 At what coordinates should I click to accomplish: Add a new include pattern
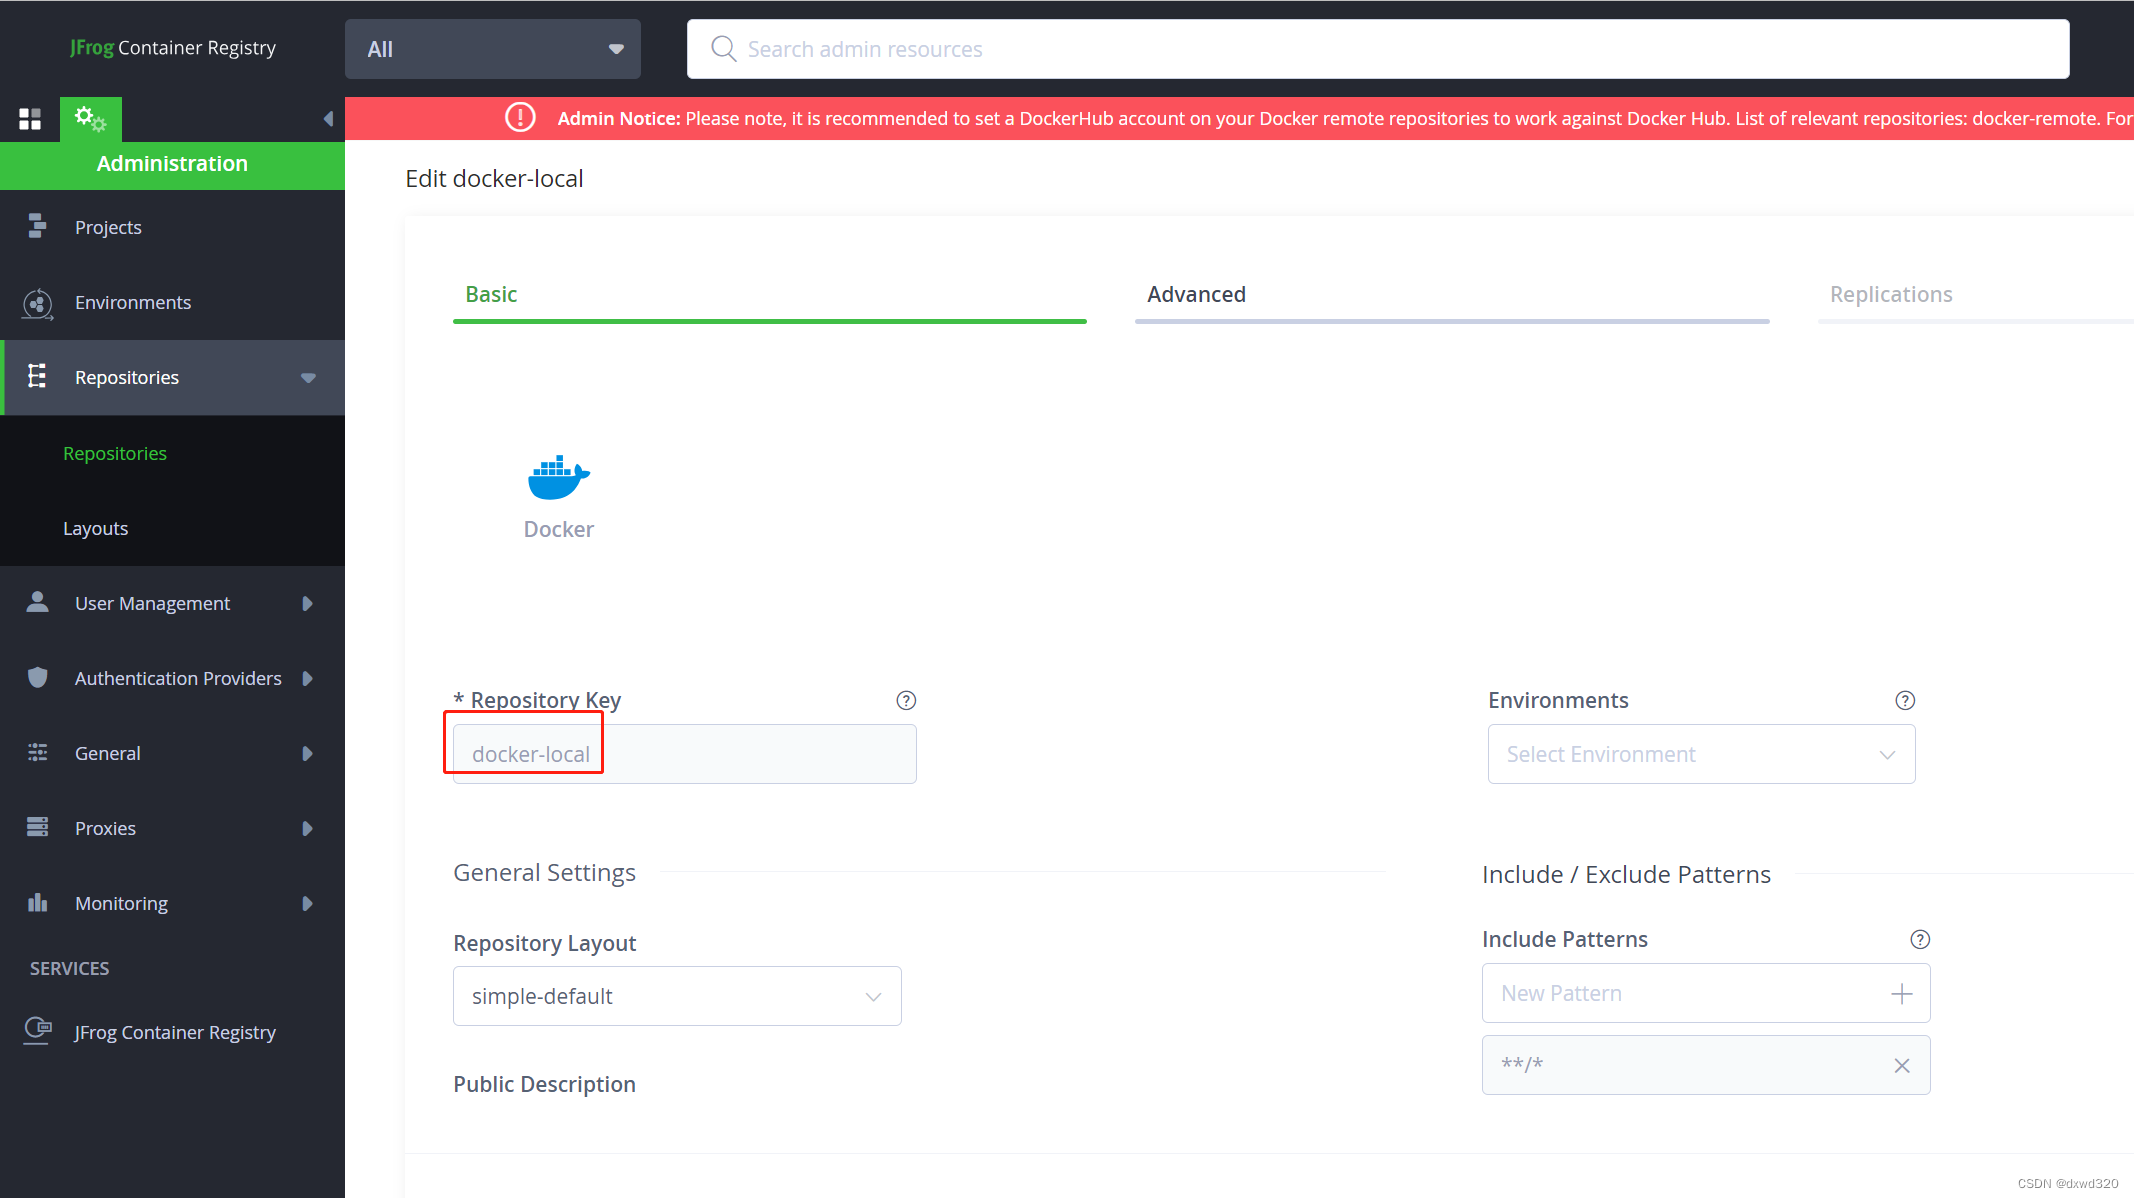click(1901, 993)
